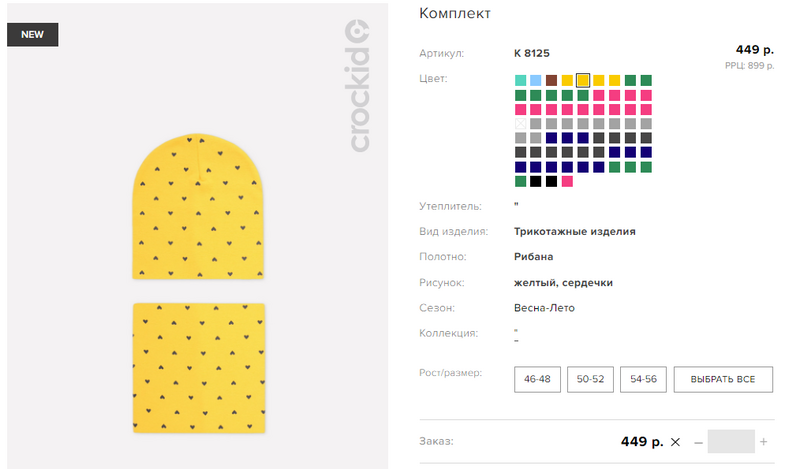This screenshot has width=800, height=469.
Task: Click the minus icon to decrease quantity
Action: 698,442
